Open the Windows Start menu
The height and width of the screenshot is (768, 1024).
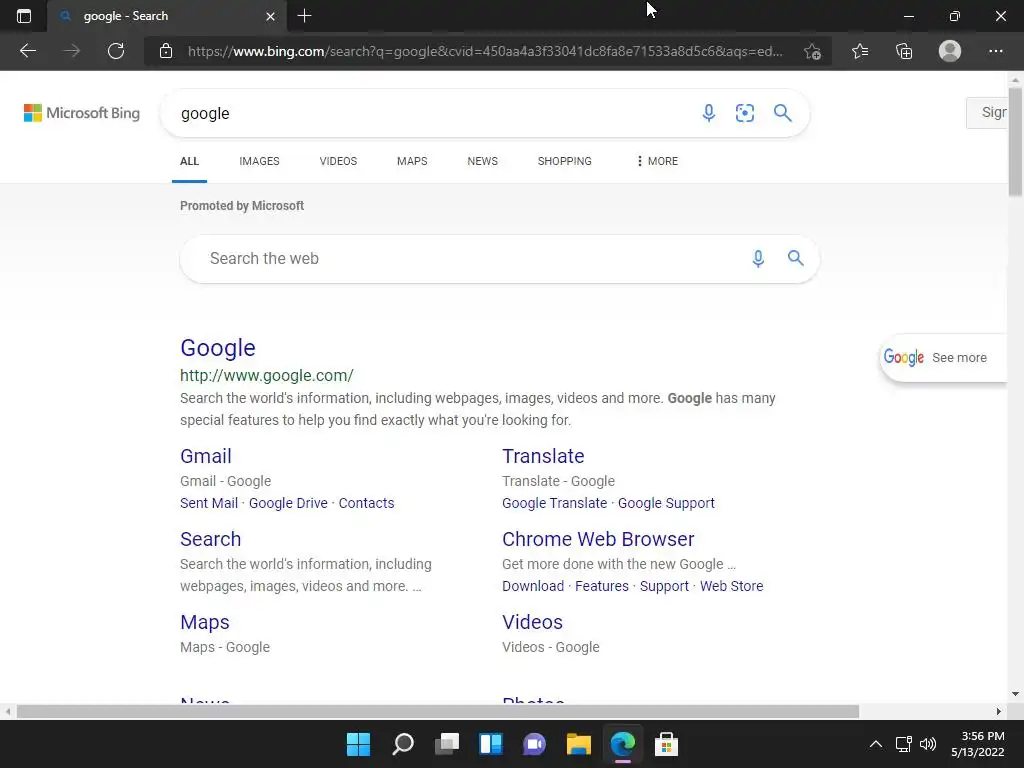[358, 744]
